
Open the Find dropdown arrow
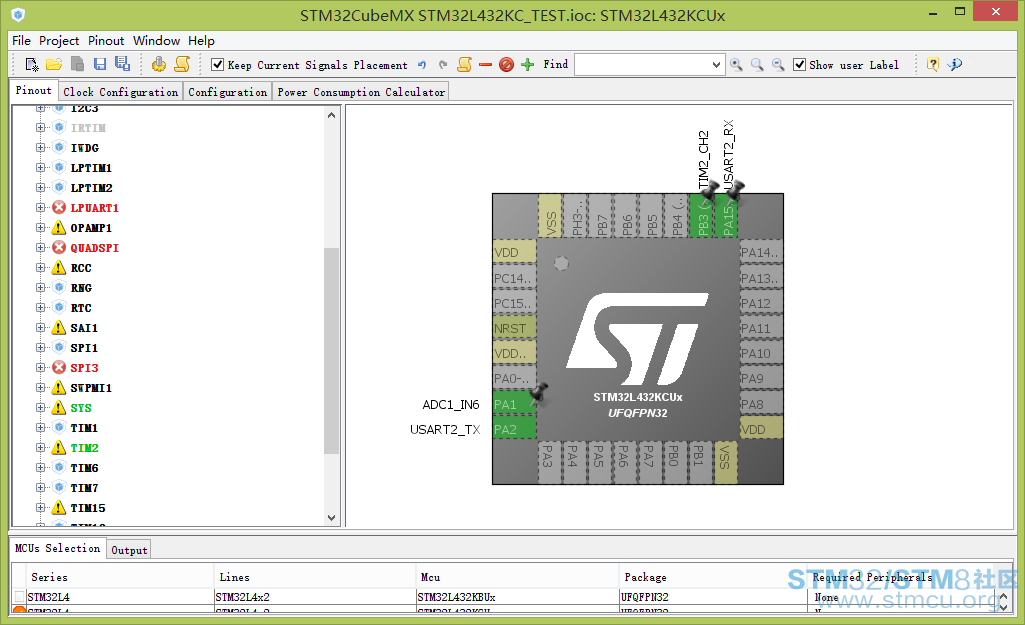pos(716,65)
